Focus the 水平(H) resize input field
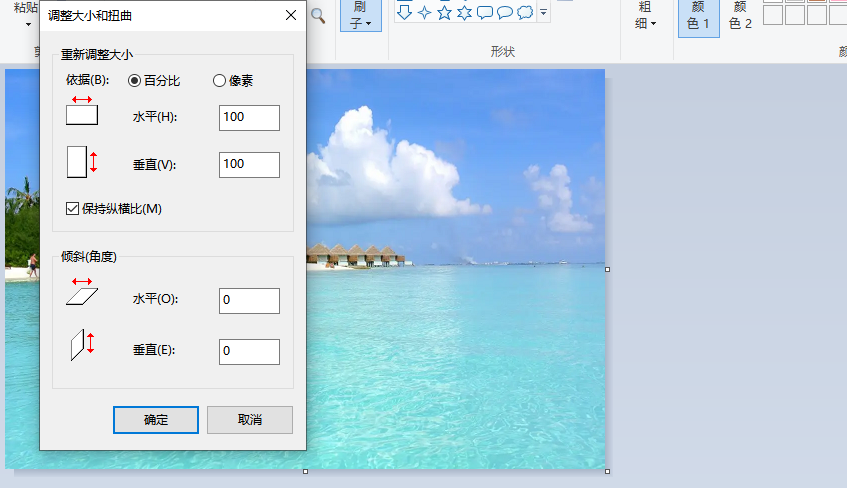This screenshot has height=488, width=847. click(x=249, y=118)
